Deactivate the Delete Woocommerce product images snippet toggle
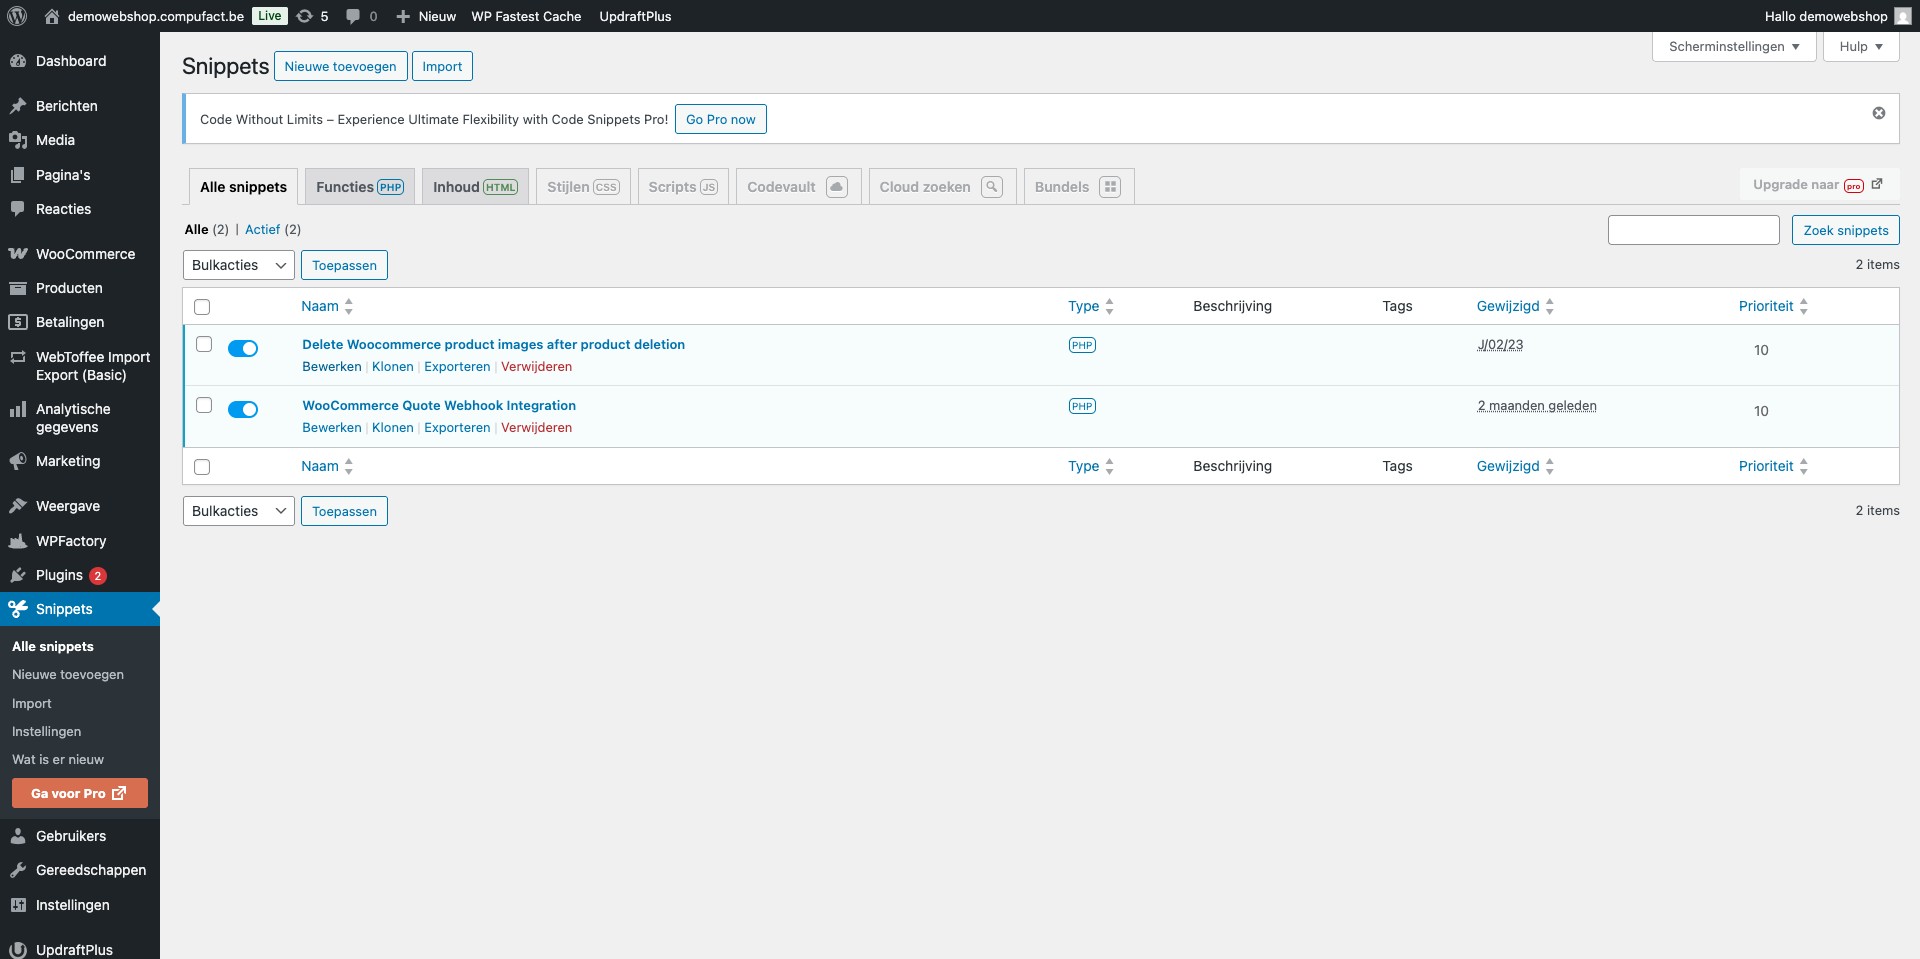 point(243,348)
